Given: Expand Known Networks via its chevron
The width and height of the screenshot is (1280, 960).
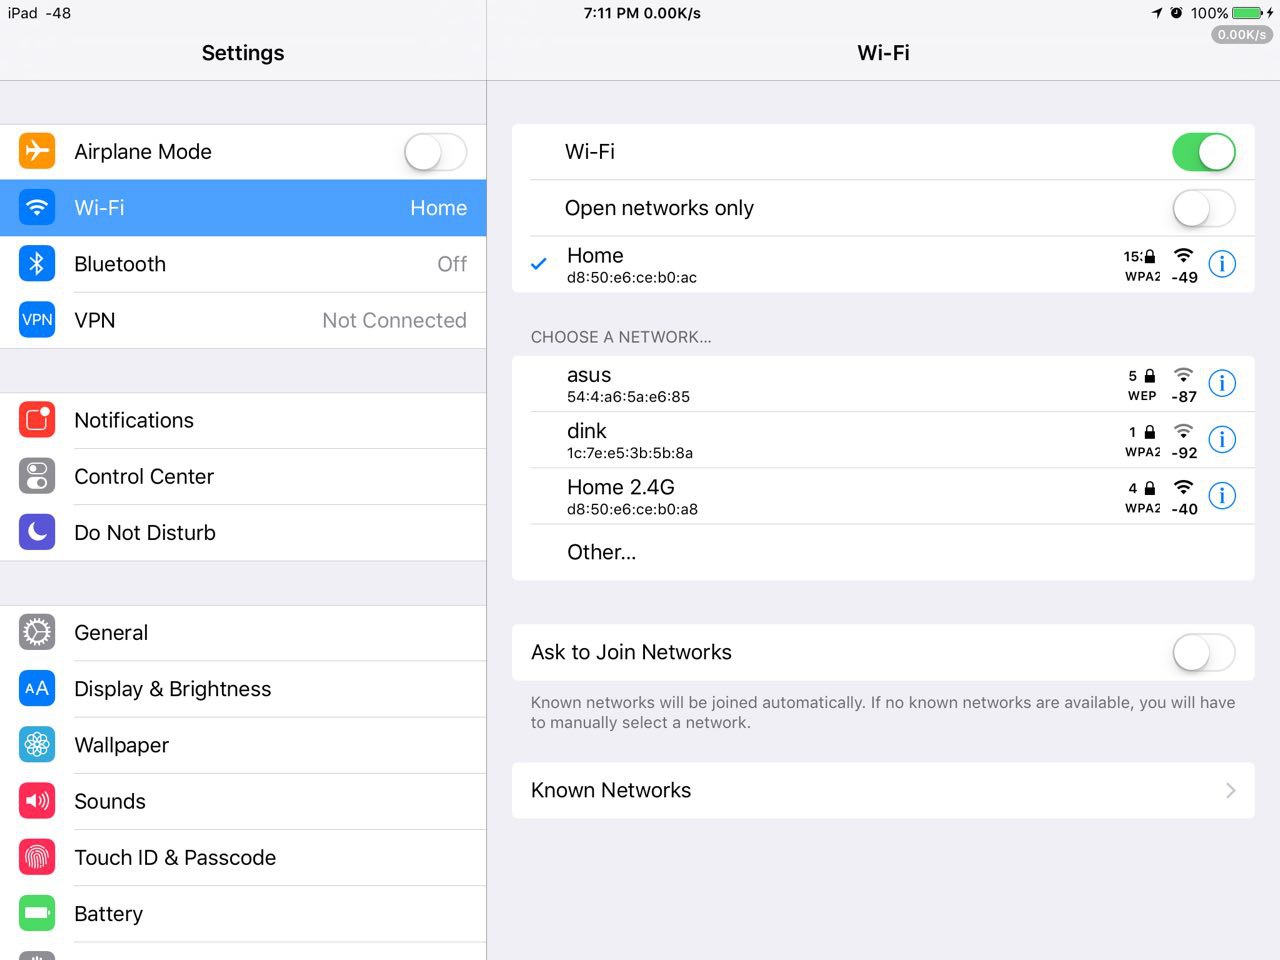Looking at the screenshot, I should coord(1230,790).
